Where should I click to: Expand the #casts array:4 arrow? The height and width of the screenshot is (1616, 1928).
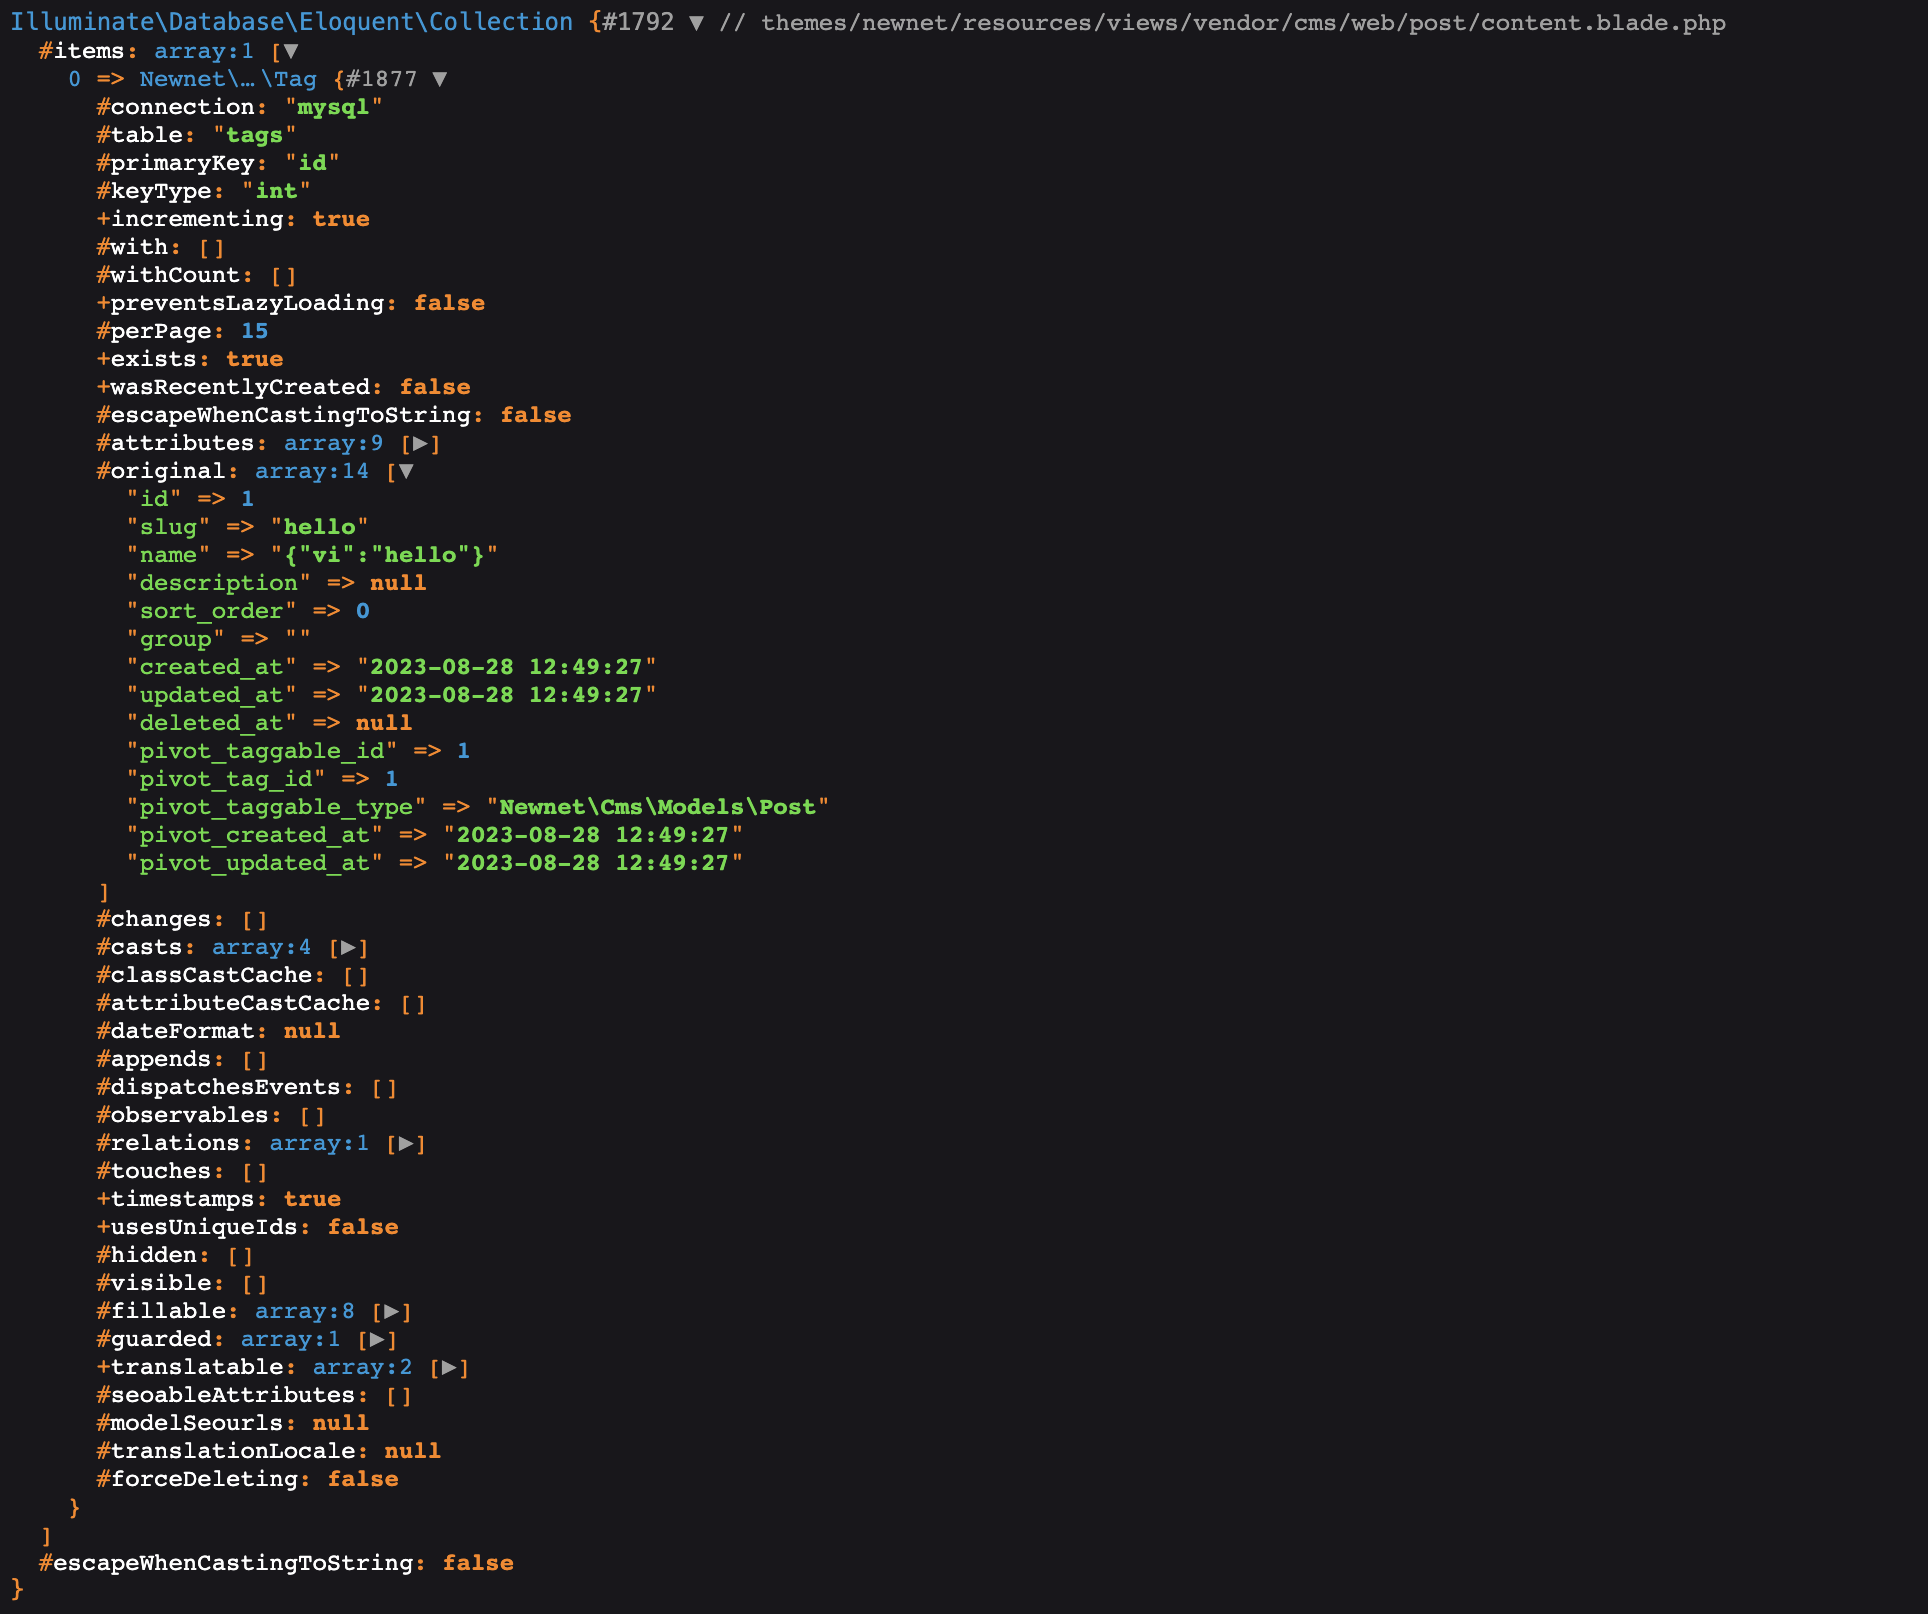[348, 947]
